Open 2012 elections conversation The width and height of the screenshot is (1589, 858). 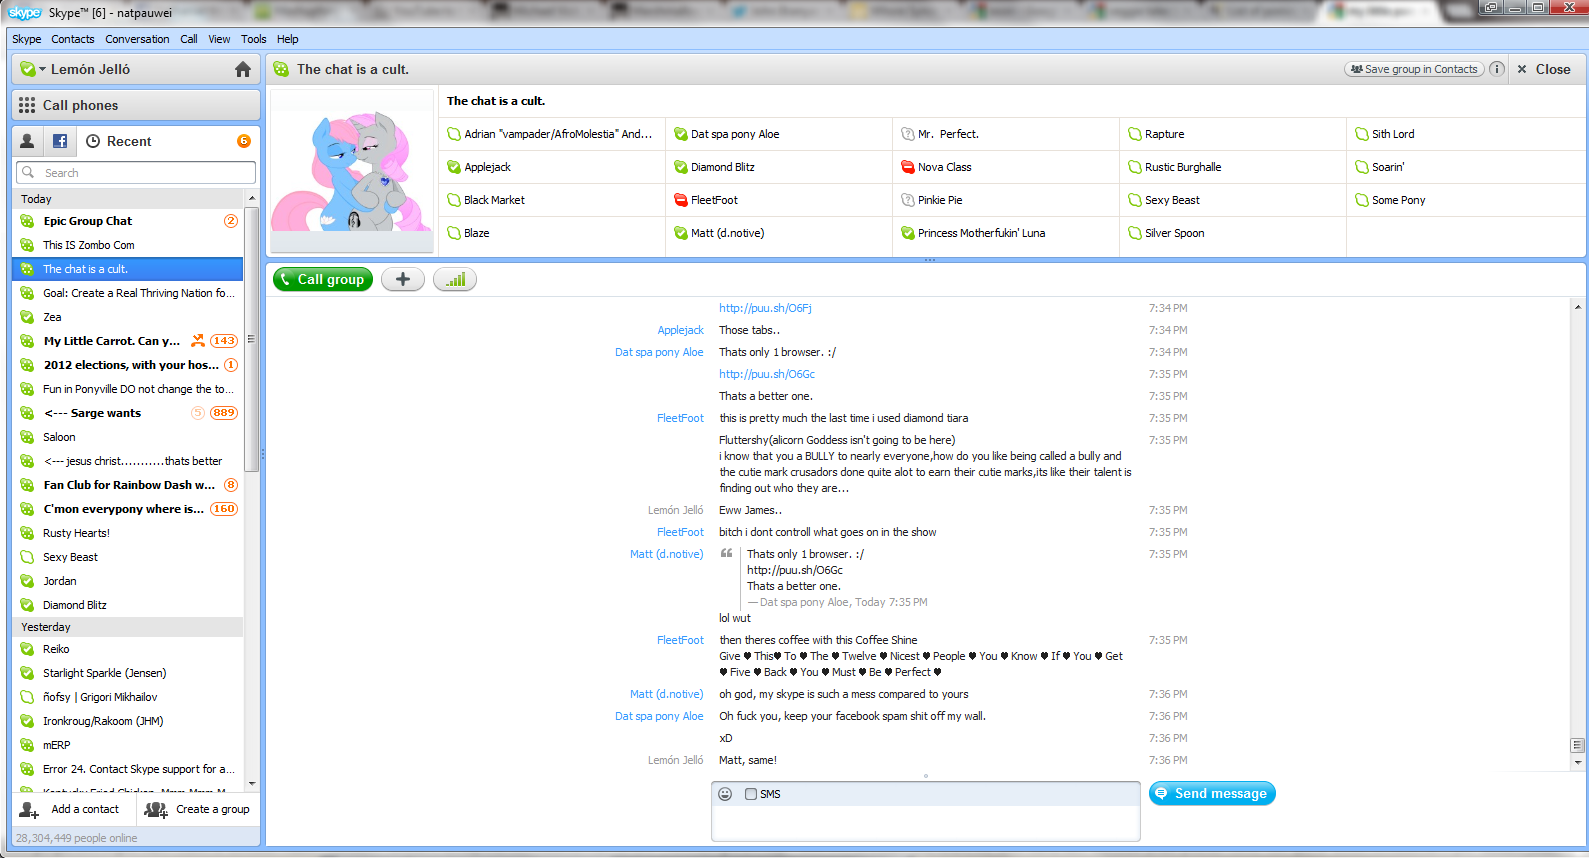128,365
